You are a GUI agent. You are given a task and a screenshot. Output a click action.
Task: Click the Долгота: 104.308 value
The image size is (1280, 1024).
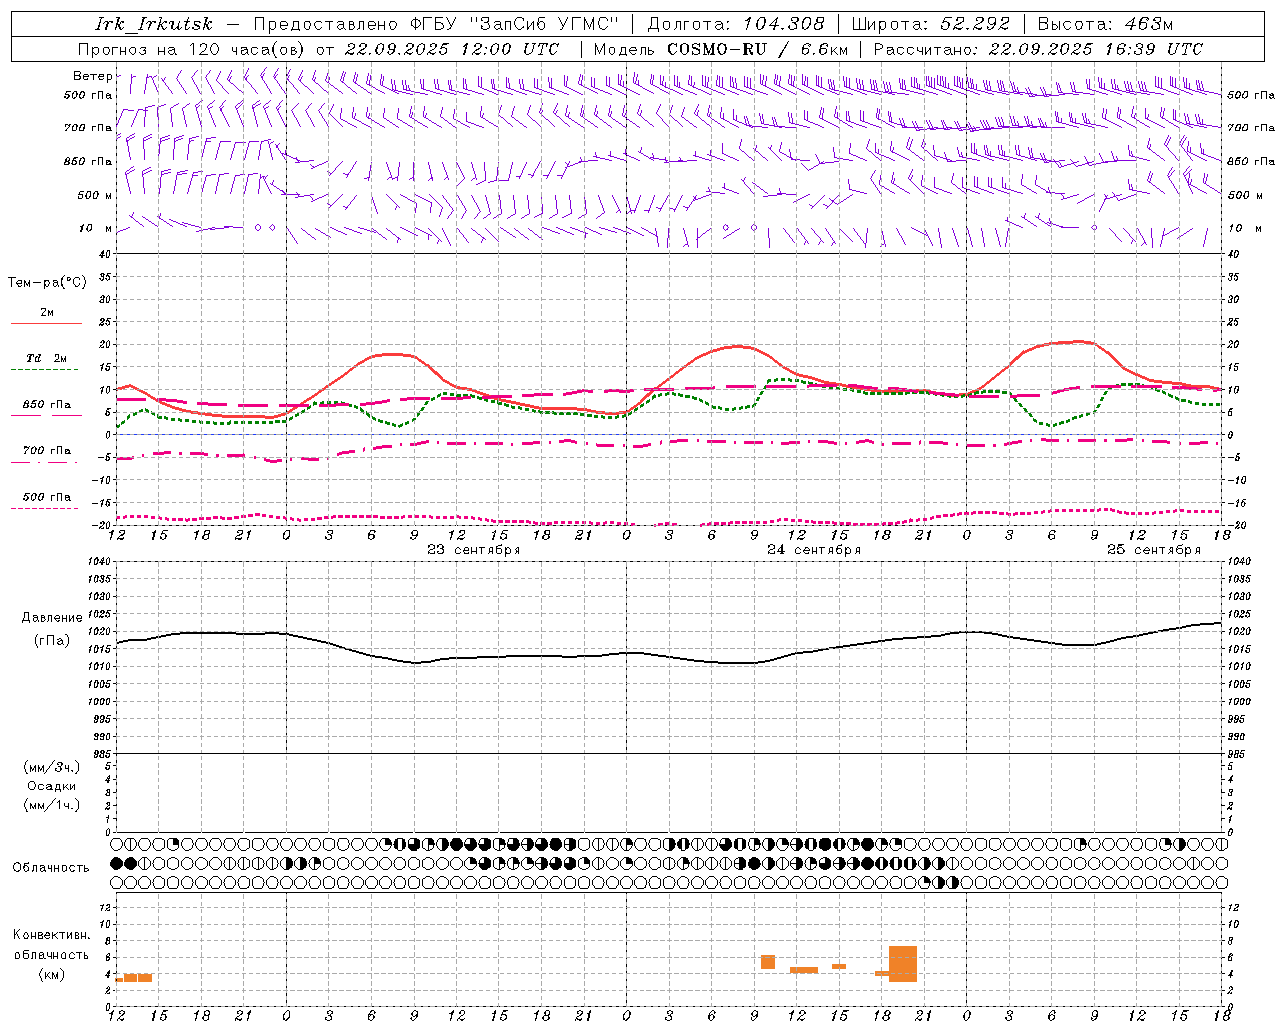point(736,25)
